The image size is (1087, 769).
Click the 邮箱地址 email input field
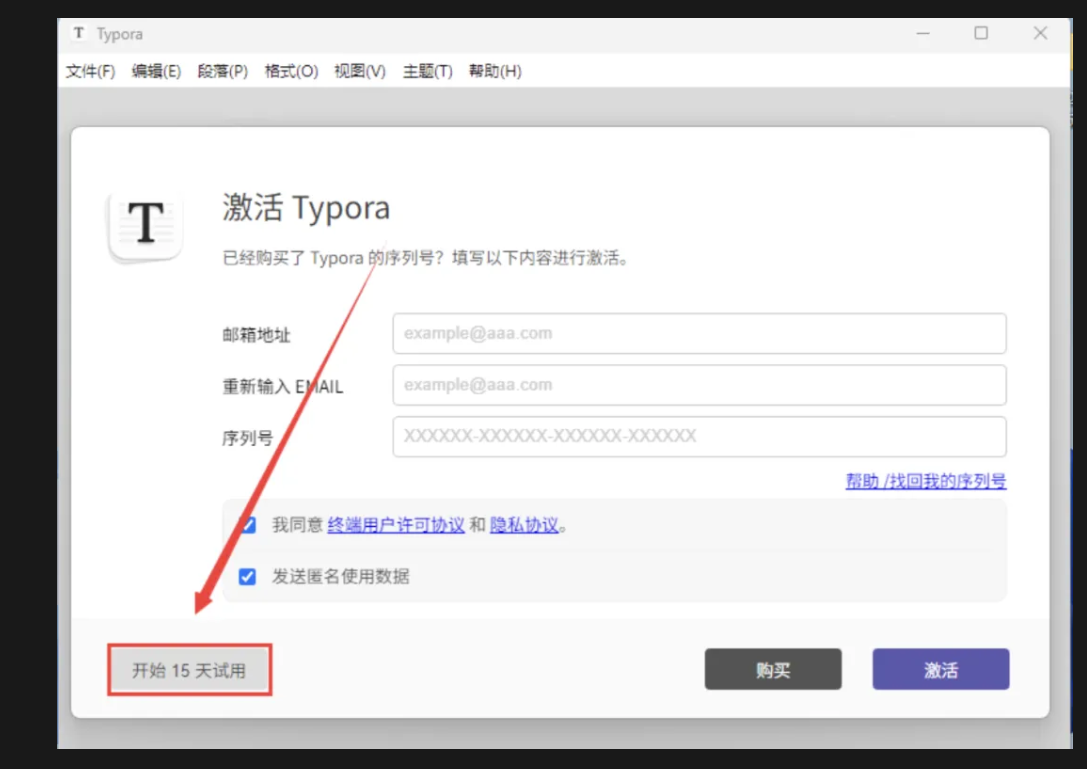699,334
